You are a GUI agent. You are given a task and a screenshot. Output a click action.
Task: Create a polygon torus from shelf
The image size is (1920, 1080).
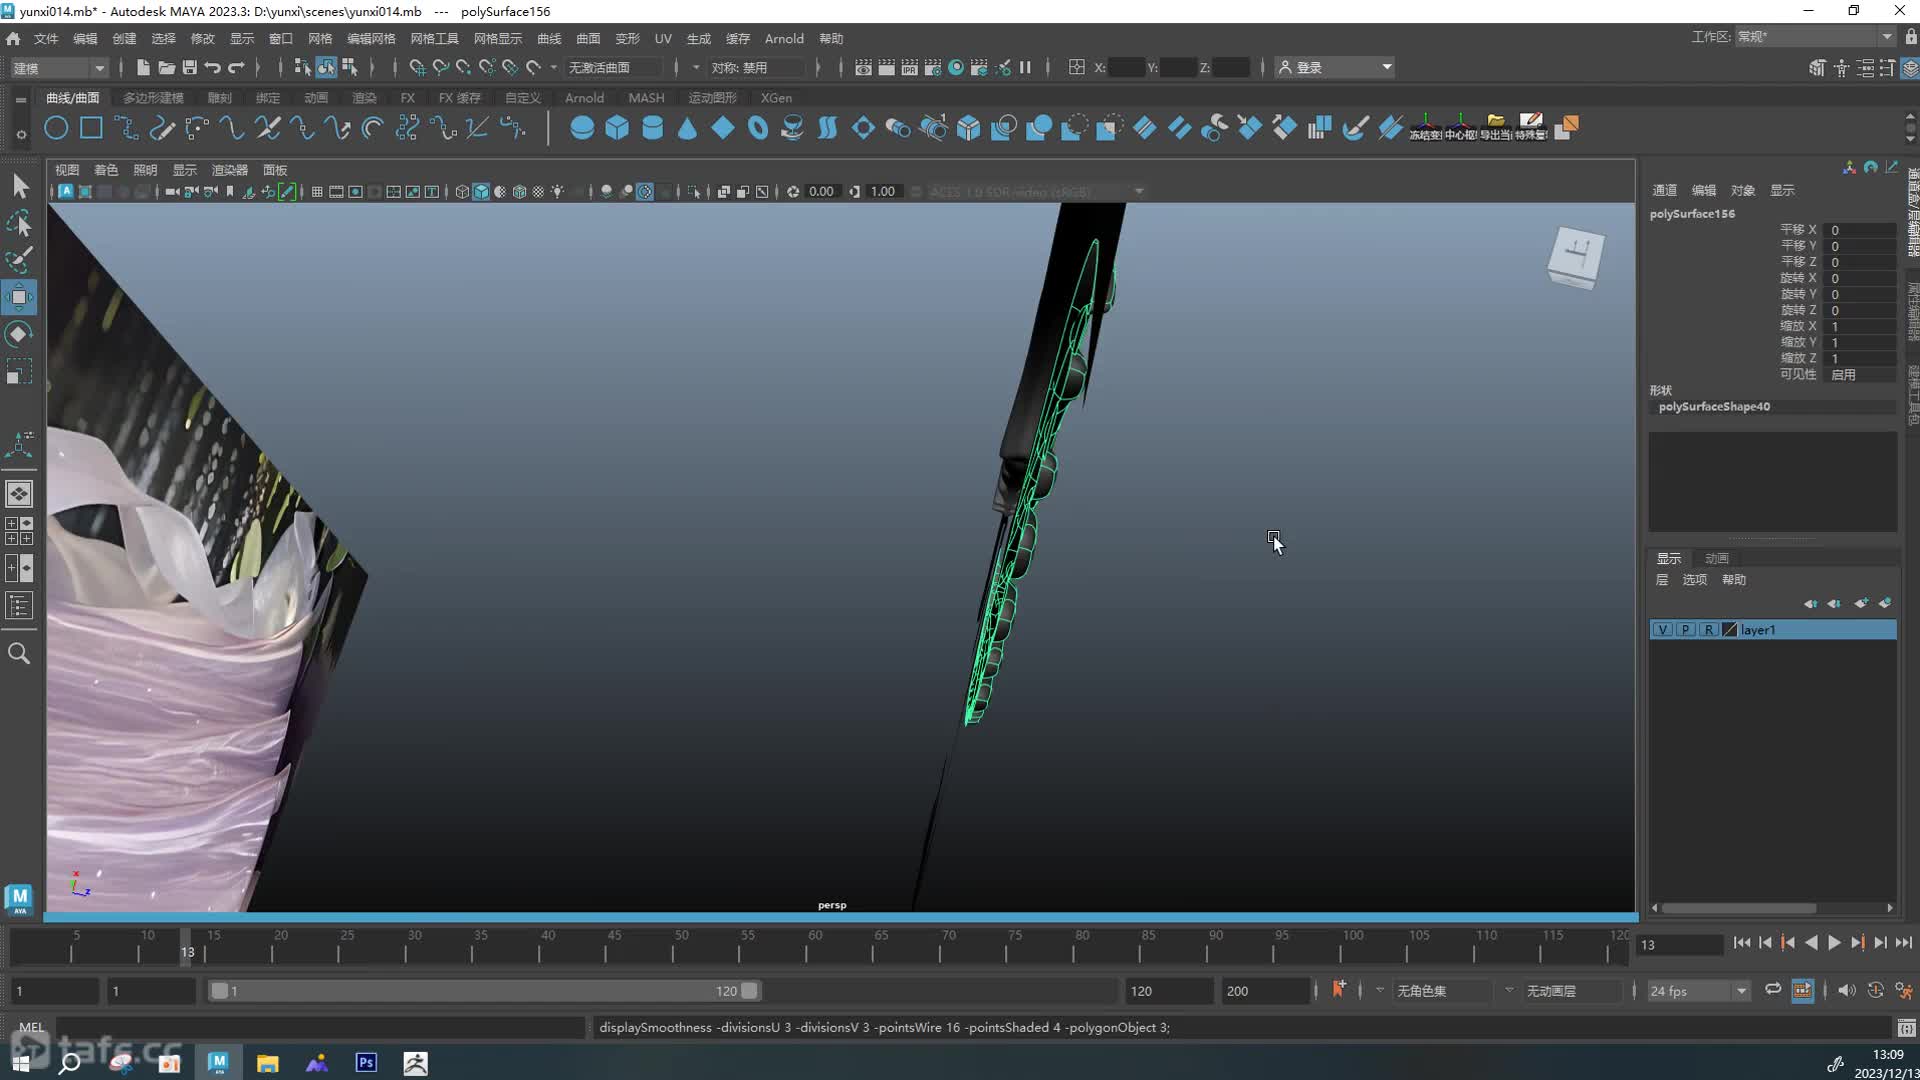pos(757,128)
